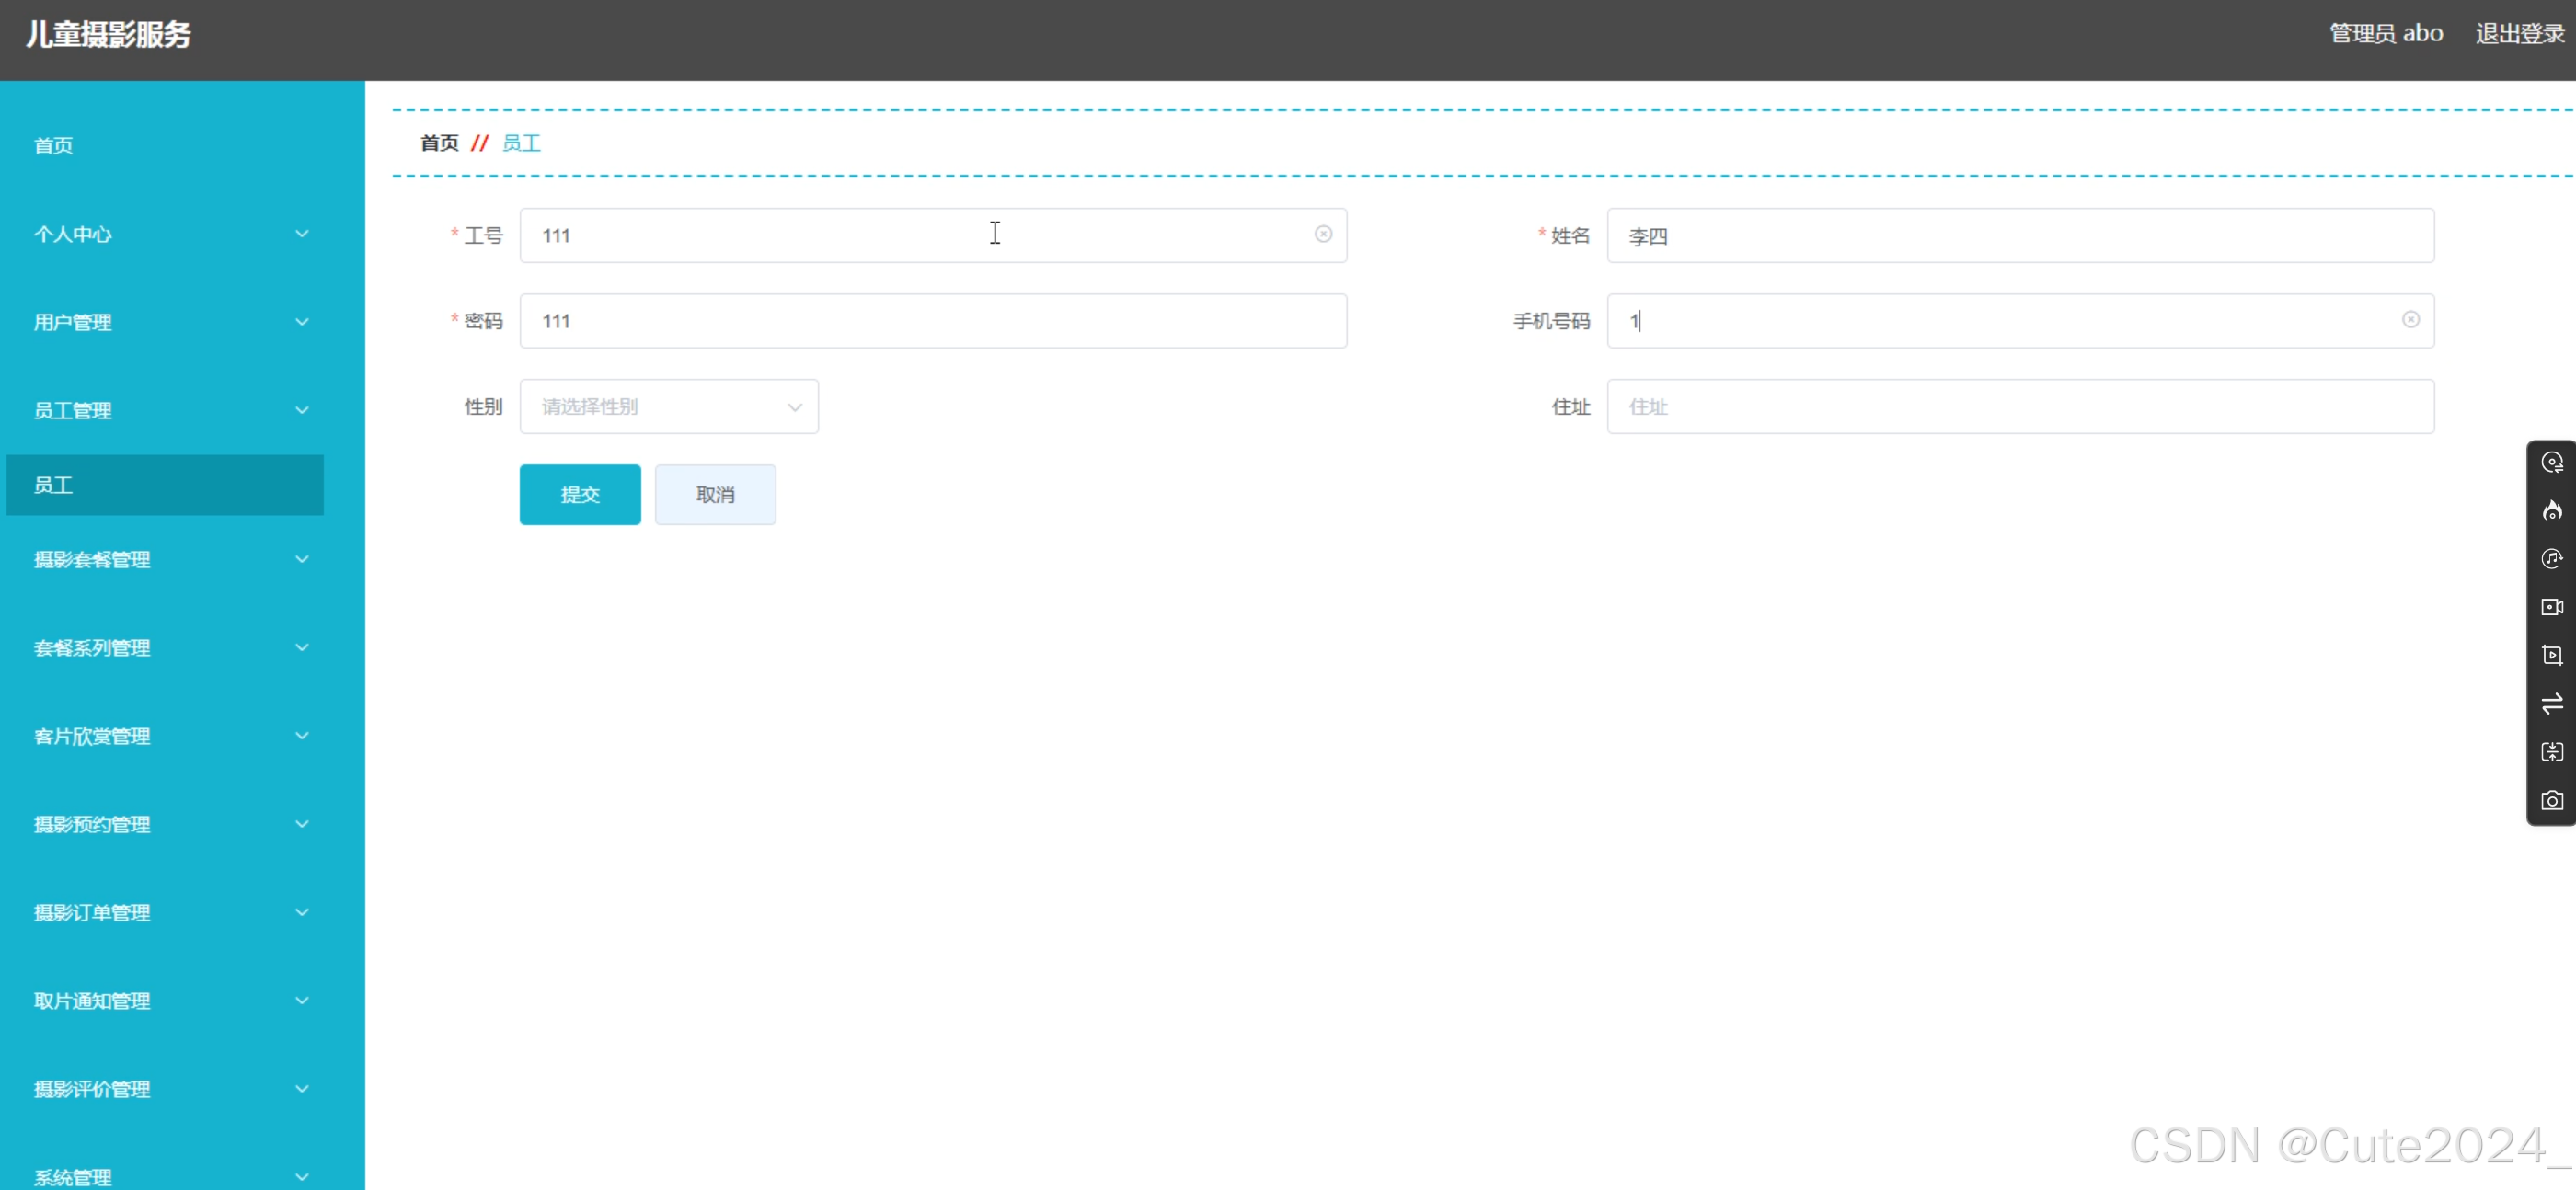Click into the 住址 address input field
The height and width of the screenshot is (1190, 2576).
click(x=2019, y=406)
